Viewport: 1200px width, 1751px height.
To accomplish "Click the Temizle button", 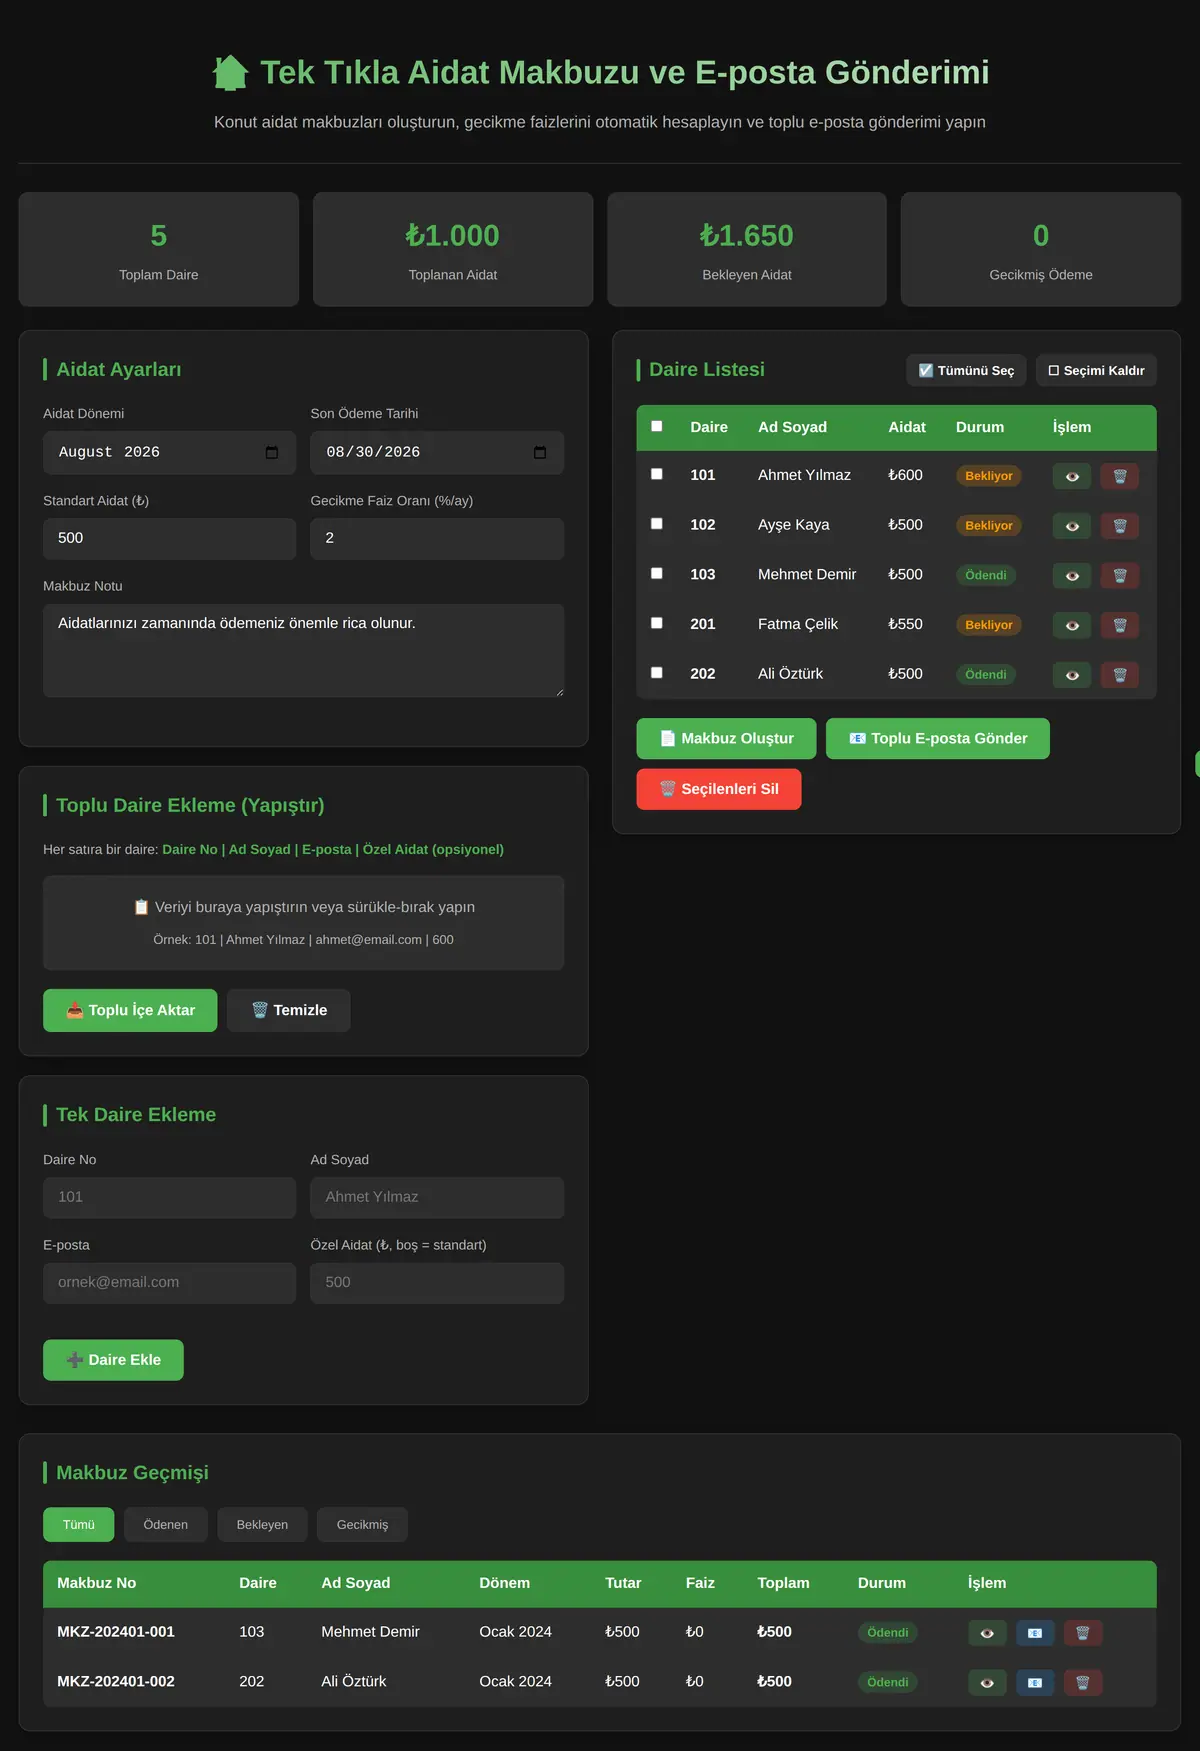I will (x=289, y=1011).
